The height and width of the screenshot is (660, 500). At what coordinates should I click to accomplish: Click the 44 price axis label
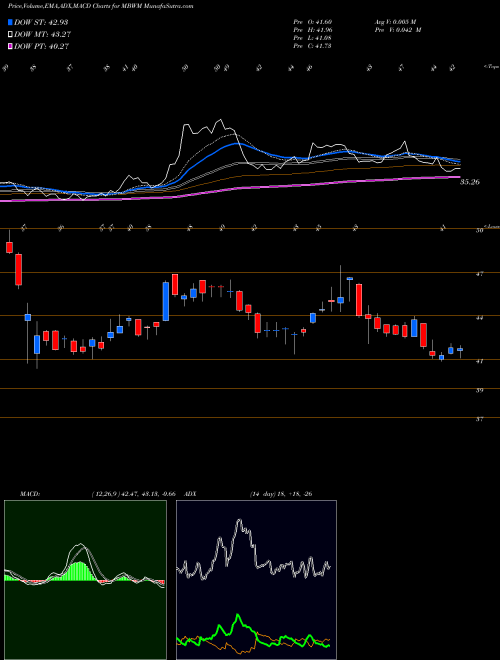[479, 318]
